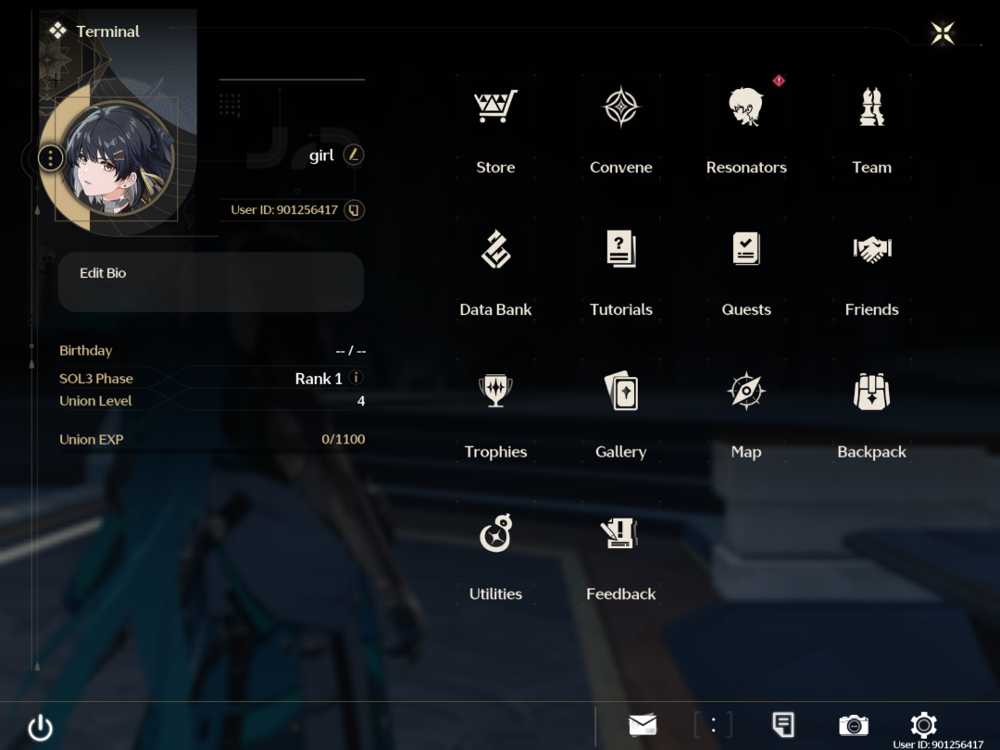Open the Utilities icon
Screen dimensions: 1000x750
[496, 533]
